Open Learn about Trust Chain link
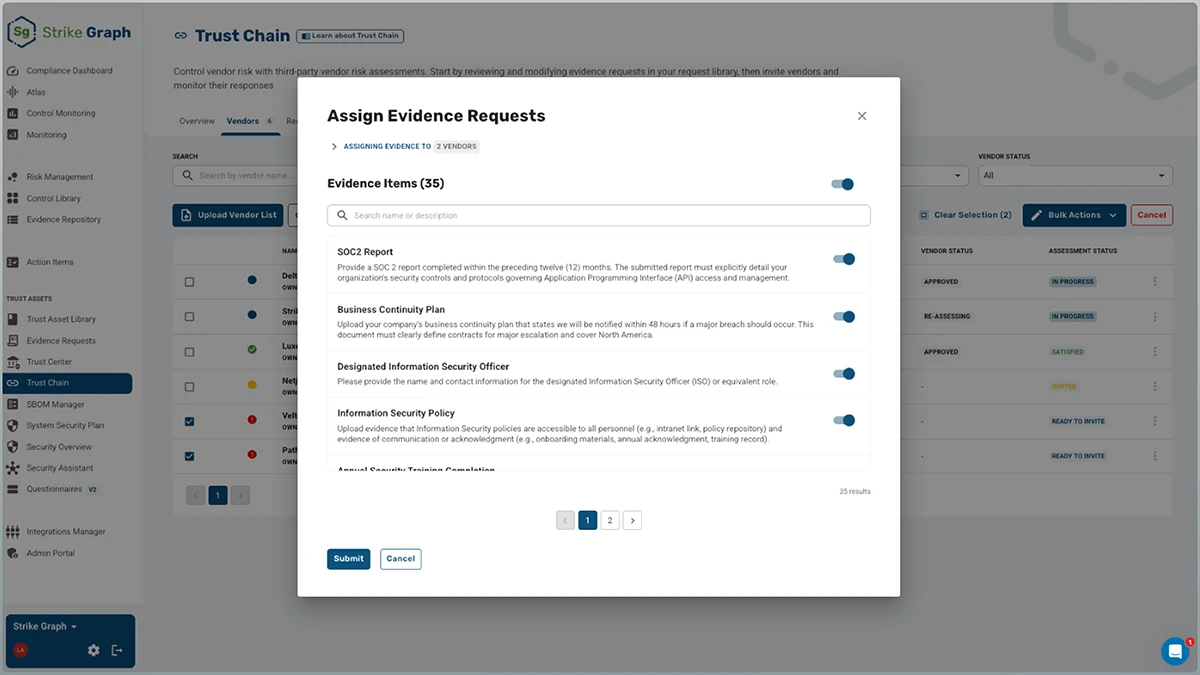This screenshot has width=1200, height=675. [x=350, y=36]
